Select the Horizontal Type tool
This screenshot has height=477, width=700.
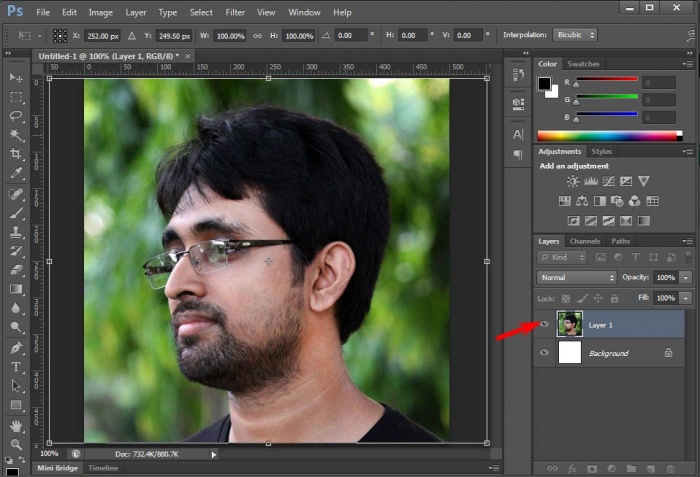tap(16, 367)
